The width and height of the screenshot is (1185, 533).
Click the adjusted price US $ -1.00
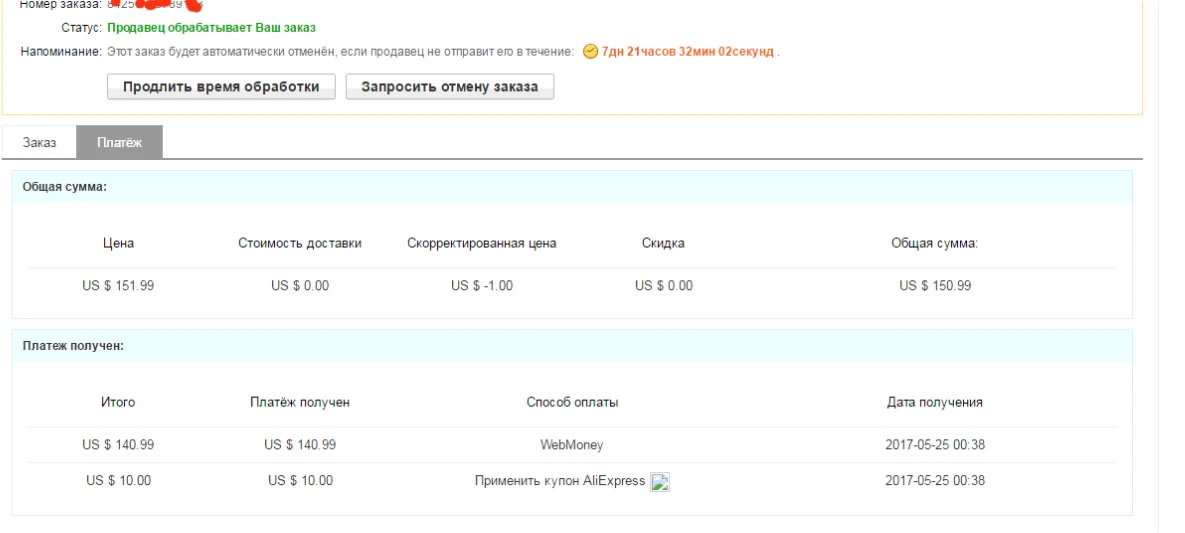481,286
